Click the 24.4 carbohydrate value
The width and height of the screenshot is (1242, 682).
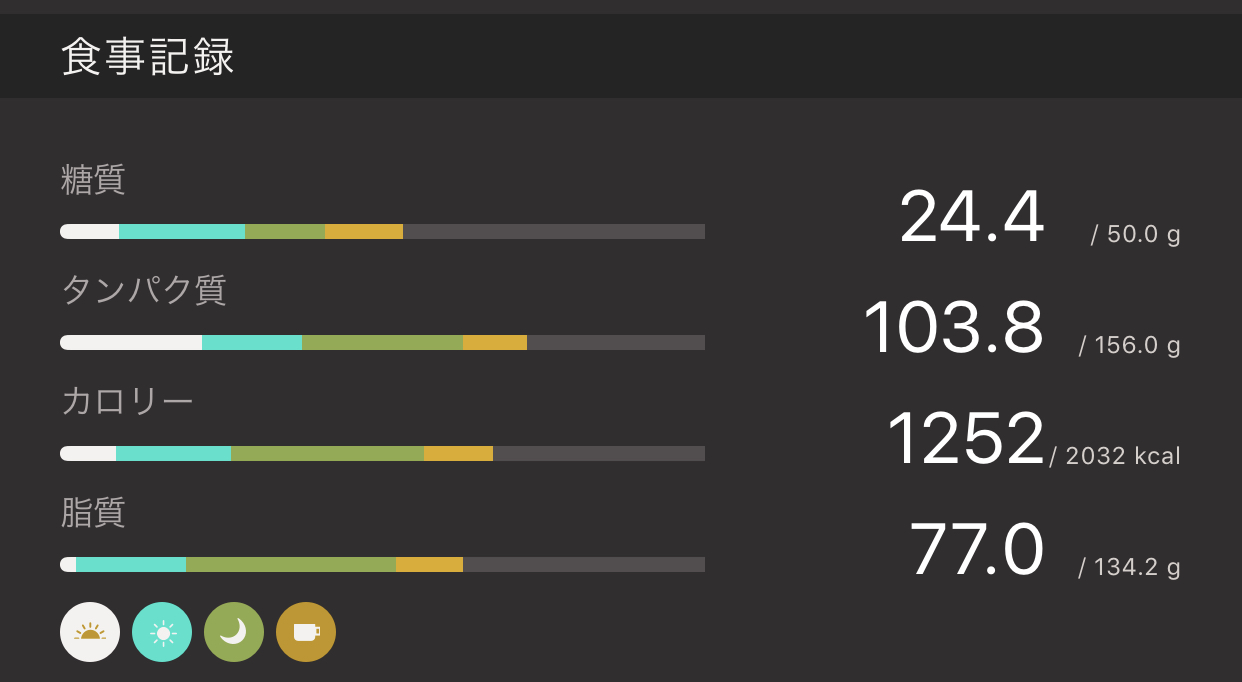(x=971, y=217)
